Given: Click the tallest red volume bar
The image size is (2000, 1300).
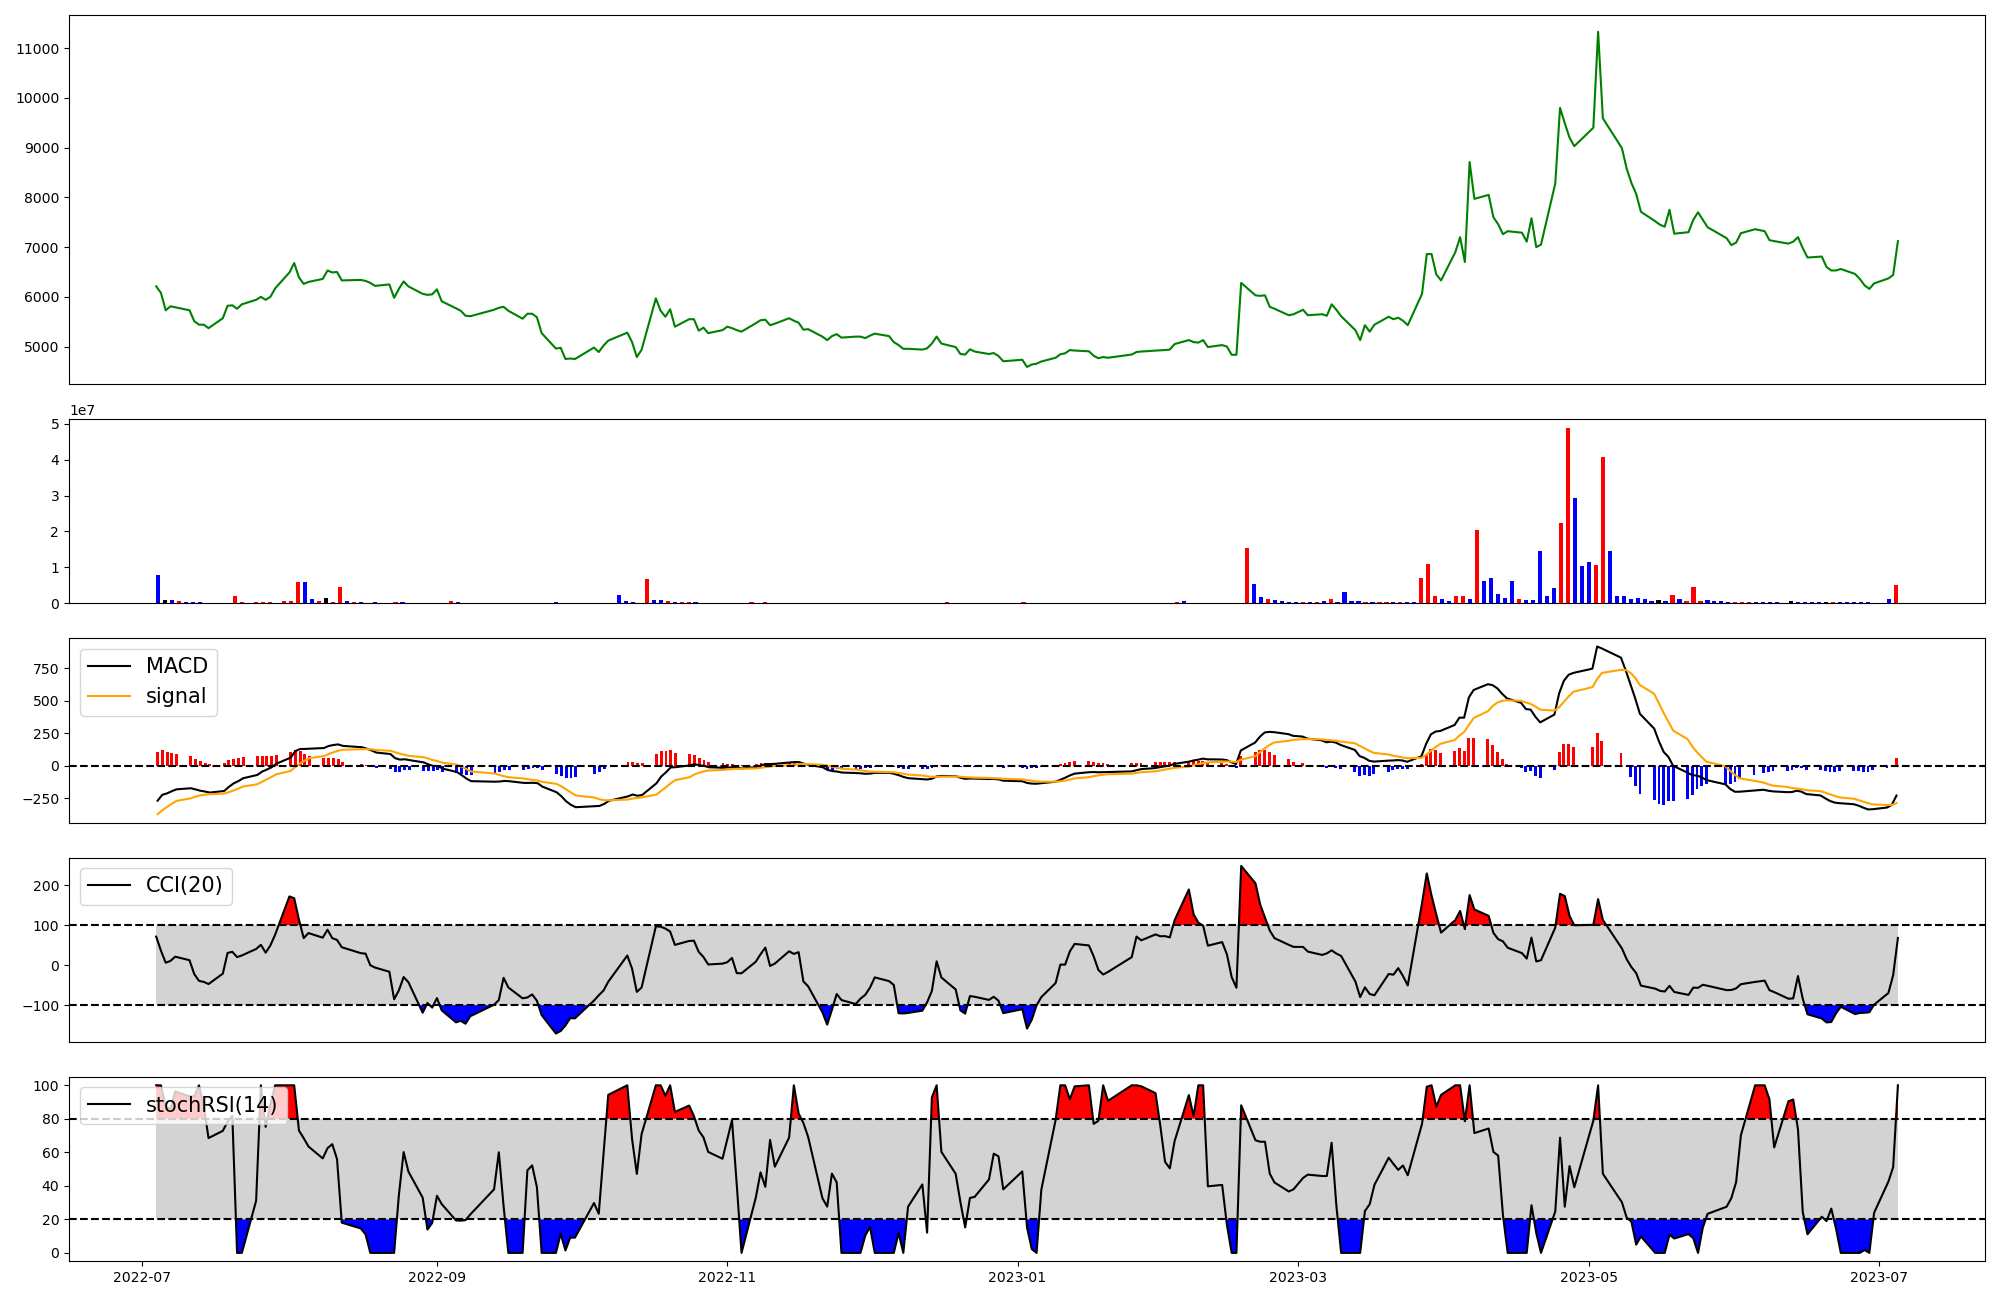Looking at the screenshot, I should pos(1567,515).
